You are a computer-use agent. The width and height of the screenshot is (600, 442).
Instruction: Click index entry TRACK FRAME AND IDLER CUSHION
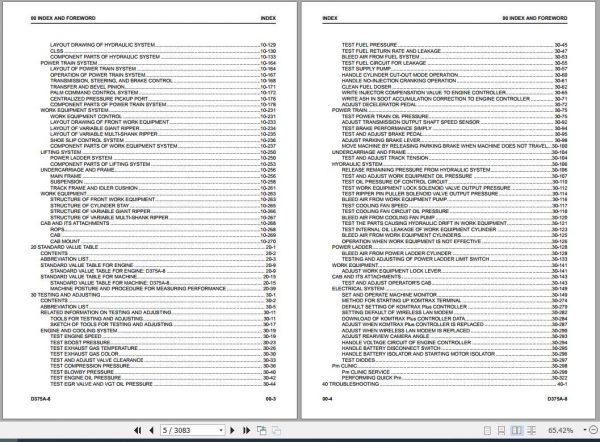pos(94,188)
